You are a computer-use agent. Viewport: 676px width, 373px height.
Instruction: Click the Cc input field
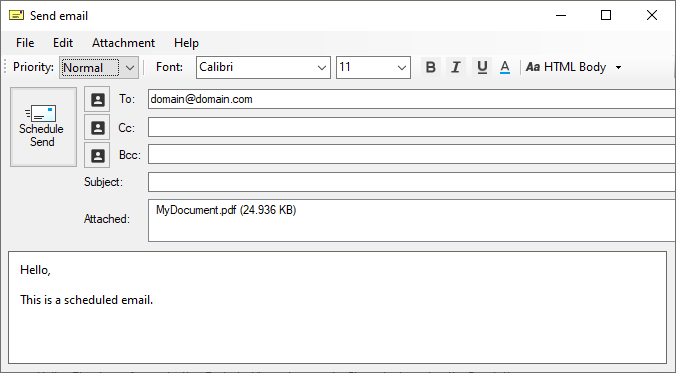pyautogui.click(x=412, y=127)
